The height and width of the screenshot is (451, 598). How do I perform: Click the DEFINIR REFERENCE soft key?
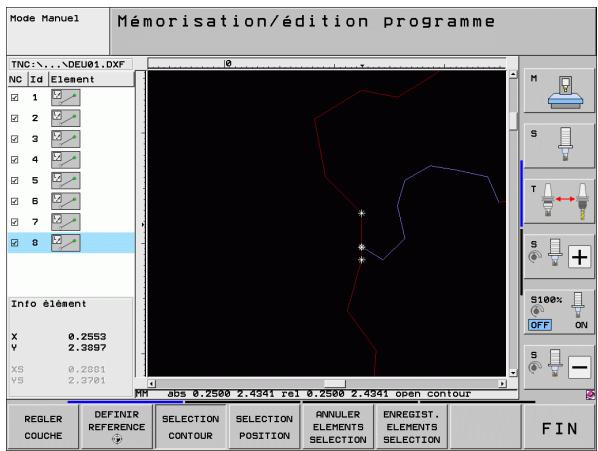click(x=117, y=427)
